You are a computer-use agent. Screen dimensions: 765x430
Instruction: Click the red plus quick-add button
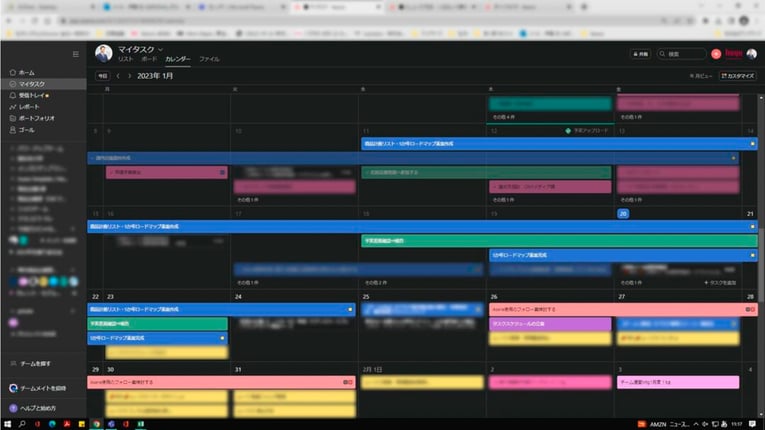[x=715, y=54]
